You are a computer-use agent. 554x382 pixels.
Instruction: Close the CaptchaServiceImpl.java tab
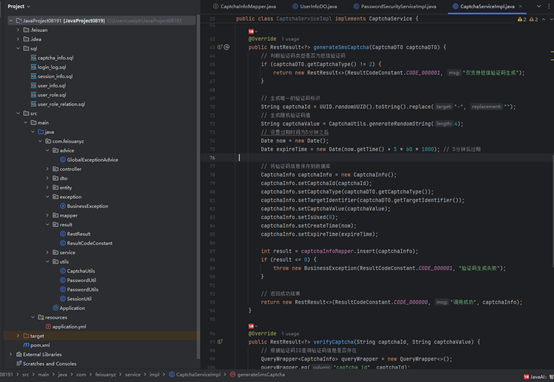tap(520, 6)
